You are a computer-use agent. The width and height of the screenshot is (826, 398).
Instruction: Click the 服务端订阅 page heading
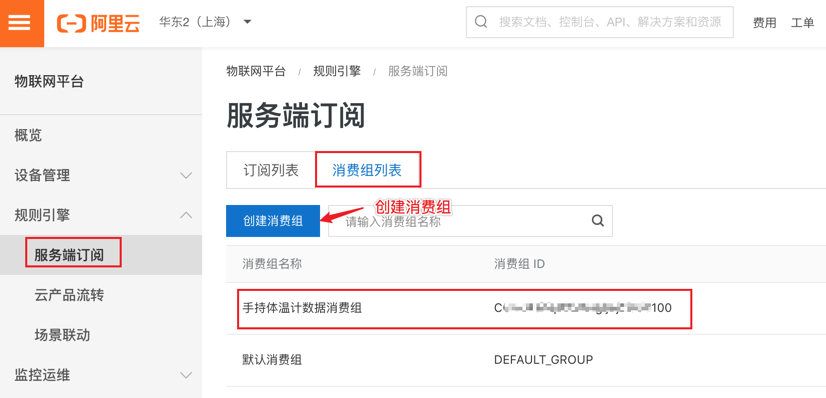click(296, 116)
